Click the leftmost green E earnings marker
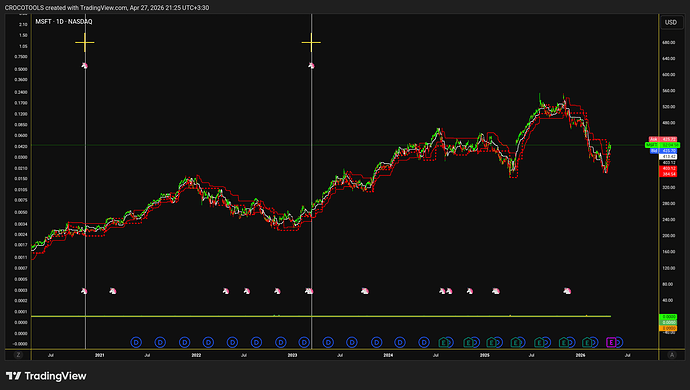690x390 pixels. [444, 342]
